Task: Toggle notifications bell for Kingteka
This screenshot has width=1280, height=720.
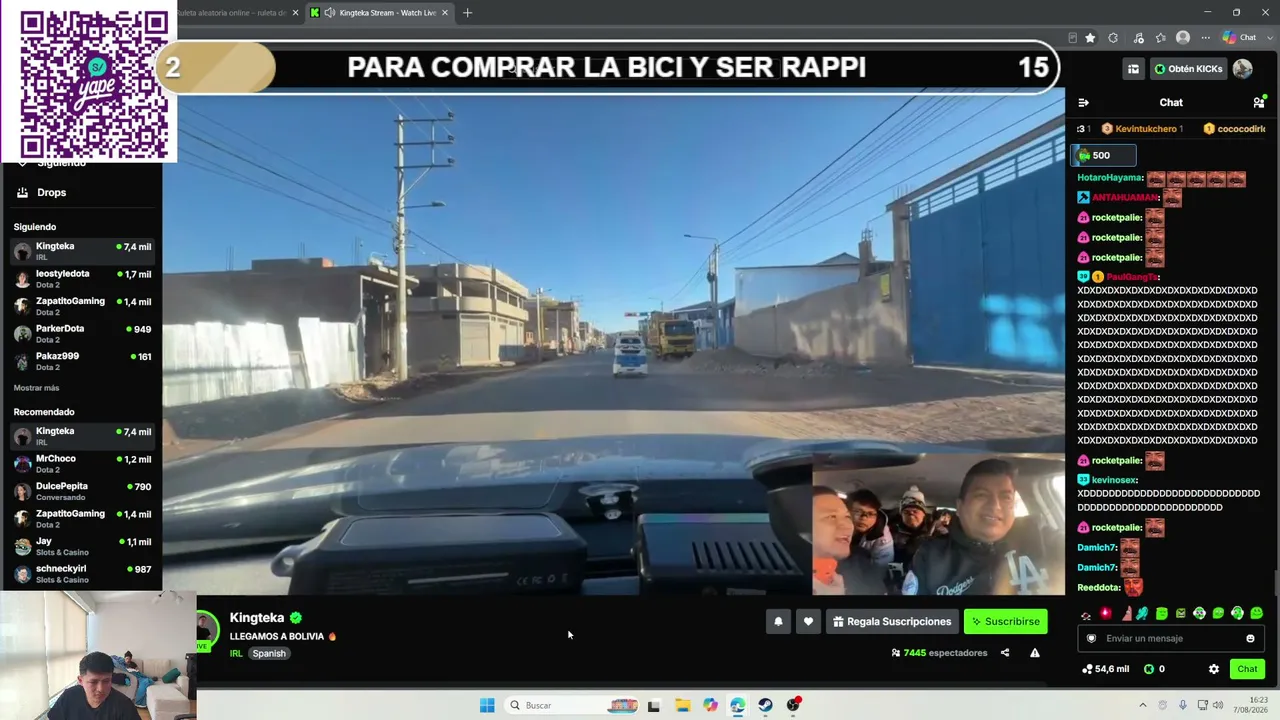Action: 778,622
